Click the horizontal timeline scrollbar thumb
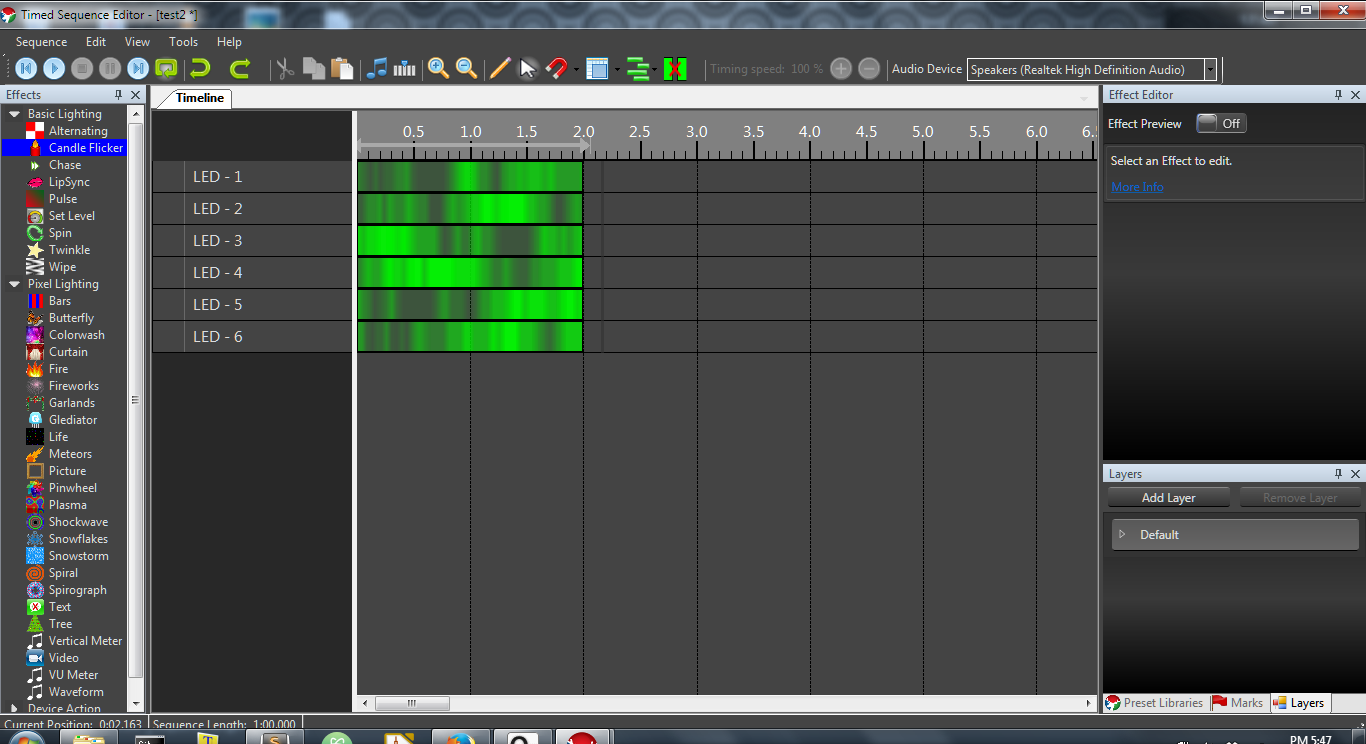 [x=412, y=703]
